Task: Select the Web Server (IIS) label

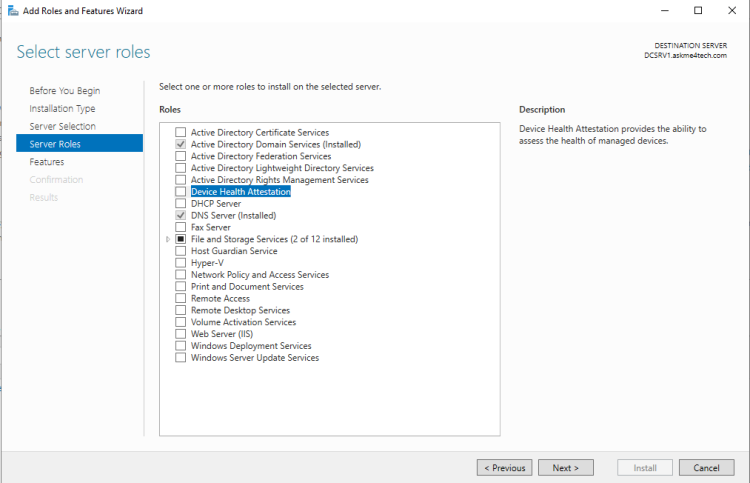Action: [222, 334]
